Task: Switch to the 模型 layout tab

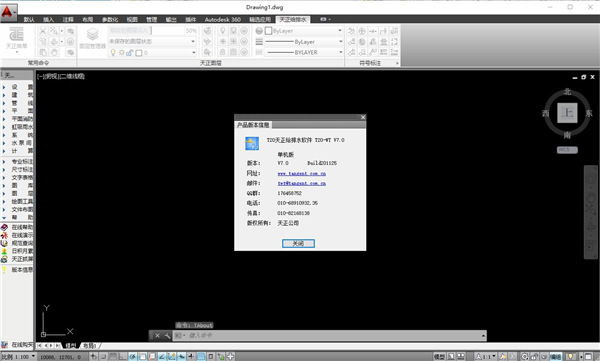Action: point(70,346)
